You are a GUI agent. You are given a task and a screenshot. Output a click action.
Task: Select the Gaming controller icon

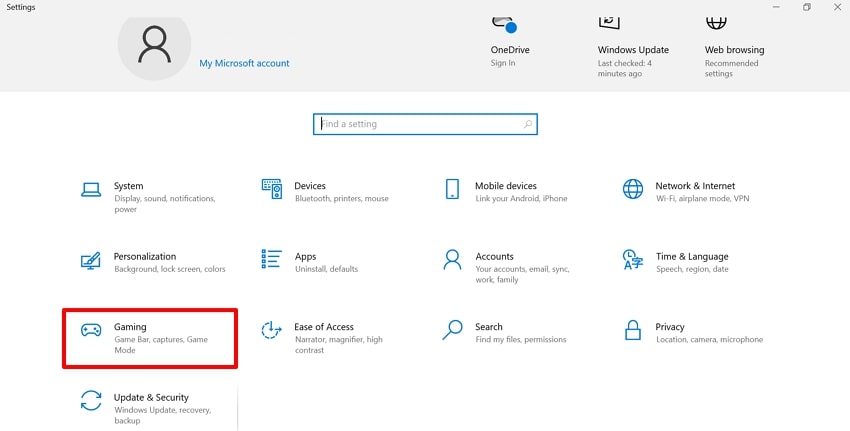[91, 330]
